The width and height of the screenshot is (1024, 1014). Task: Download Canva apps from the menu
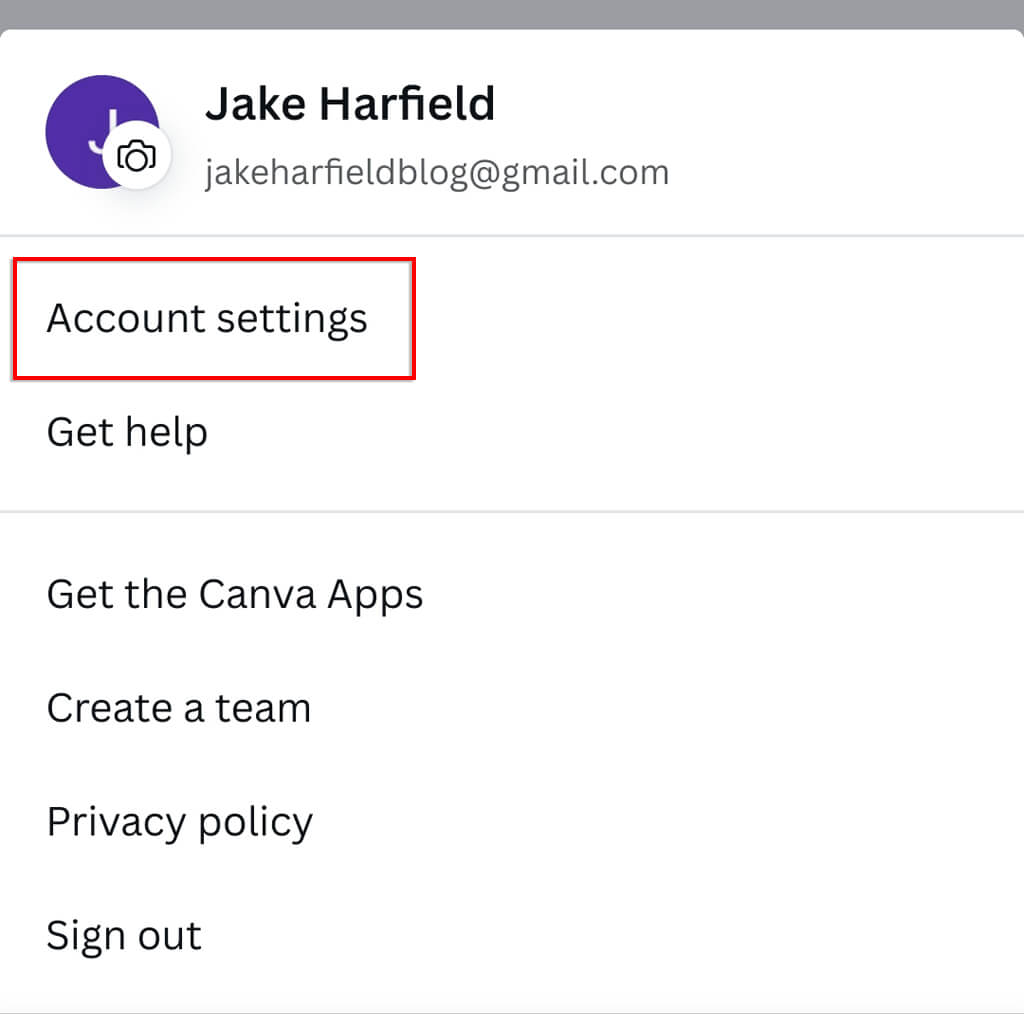[x=235, y=595]
